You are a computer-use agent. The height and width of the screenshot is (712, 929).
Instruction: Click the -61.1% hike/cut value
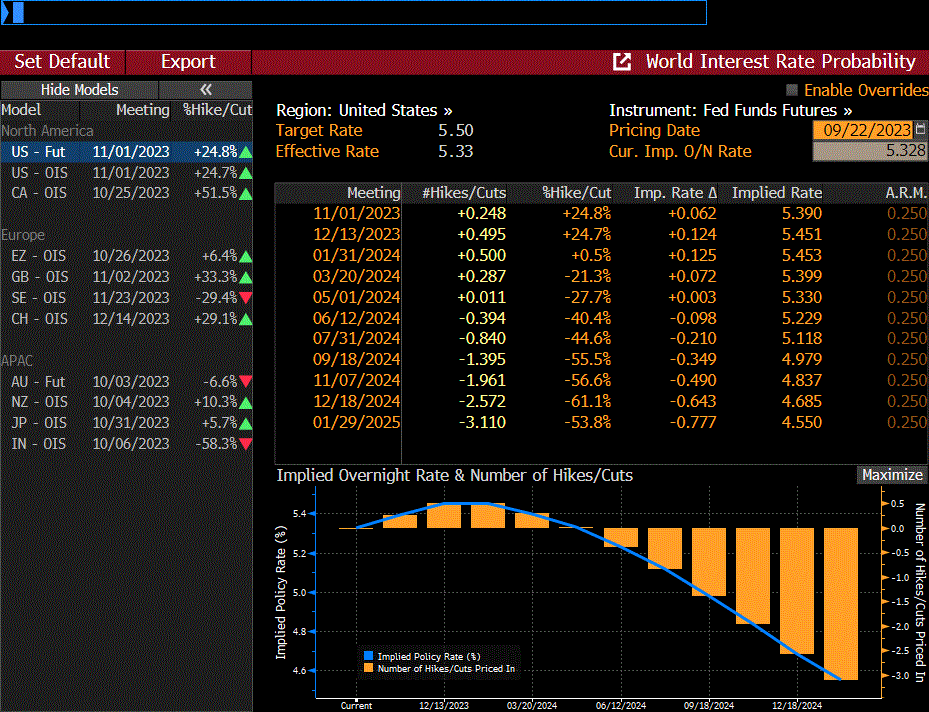(587, 401)
